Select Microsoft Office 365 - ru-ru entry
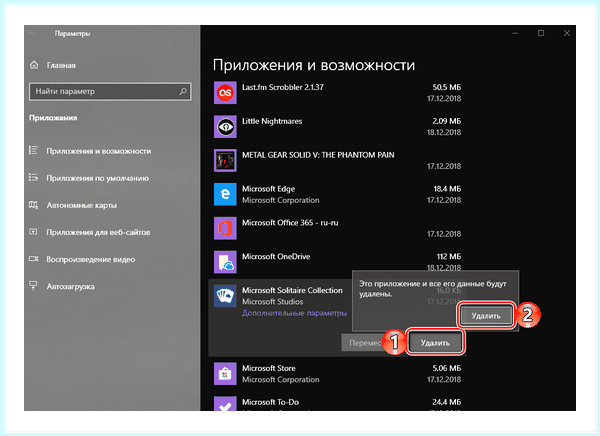 pos(290,223)
